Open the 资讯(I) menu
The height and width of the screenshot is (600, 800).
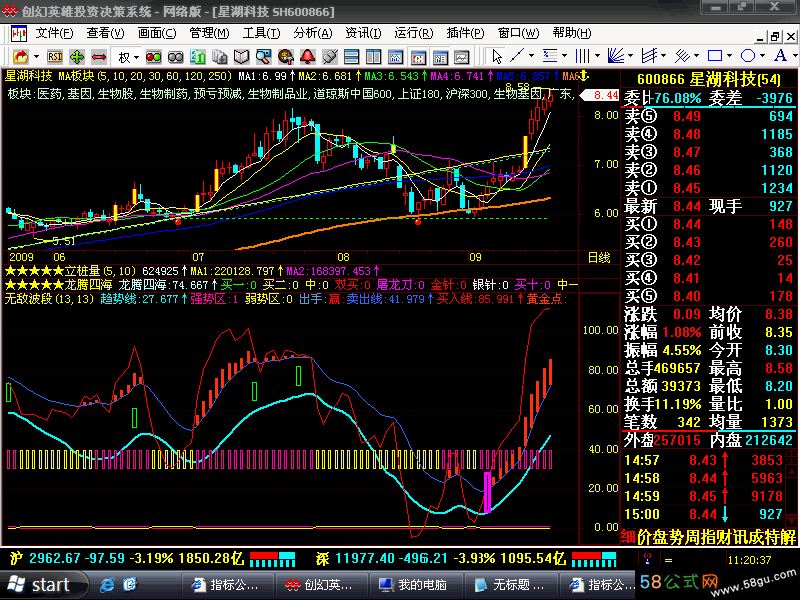point(363,34)
